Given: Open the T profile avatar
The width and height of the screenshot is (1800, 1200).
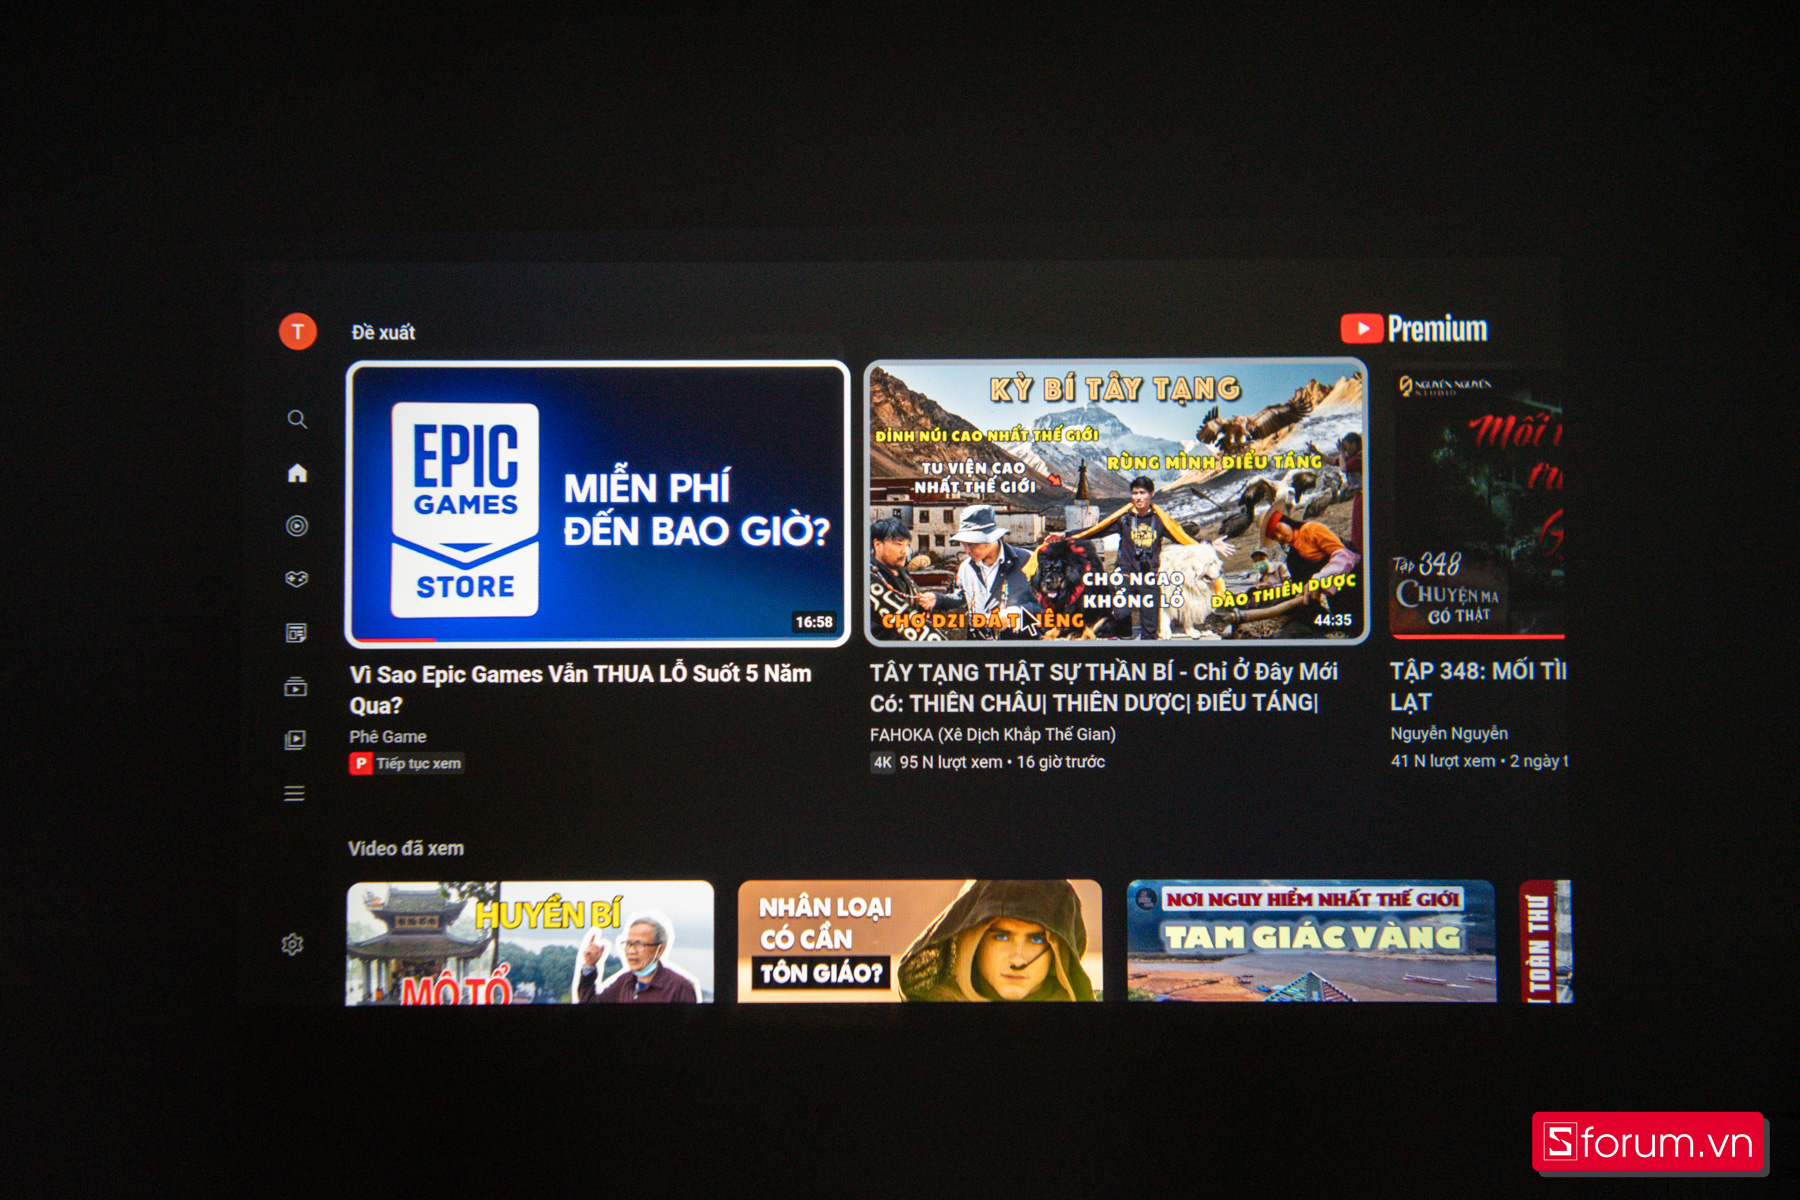Looking at the screenshot, I should (x=297, y=332).
